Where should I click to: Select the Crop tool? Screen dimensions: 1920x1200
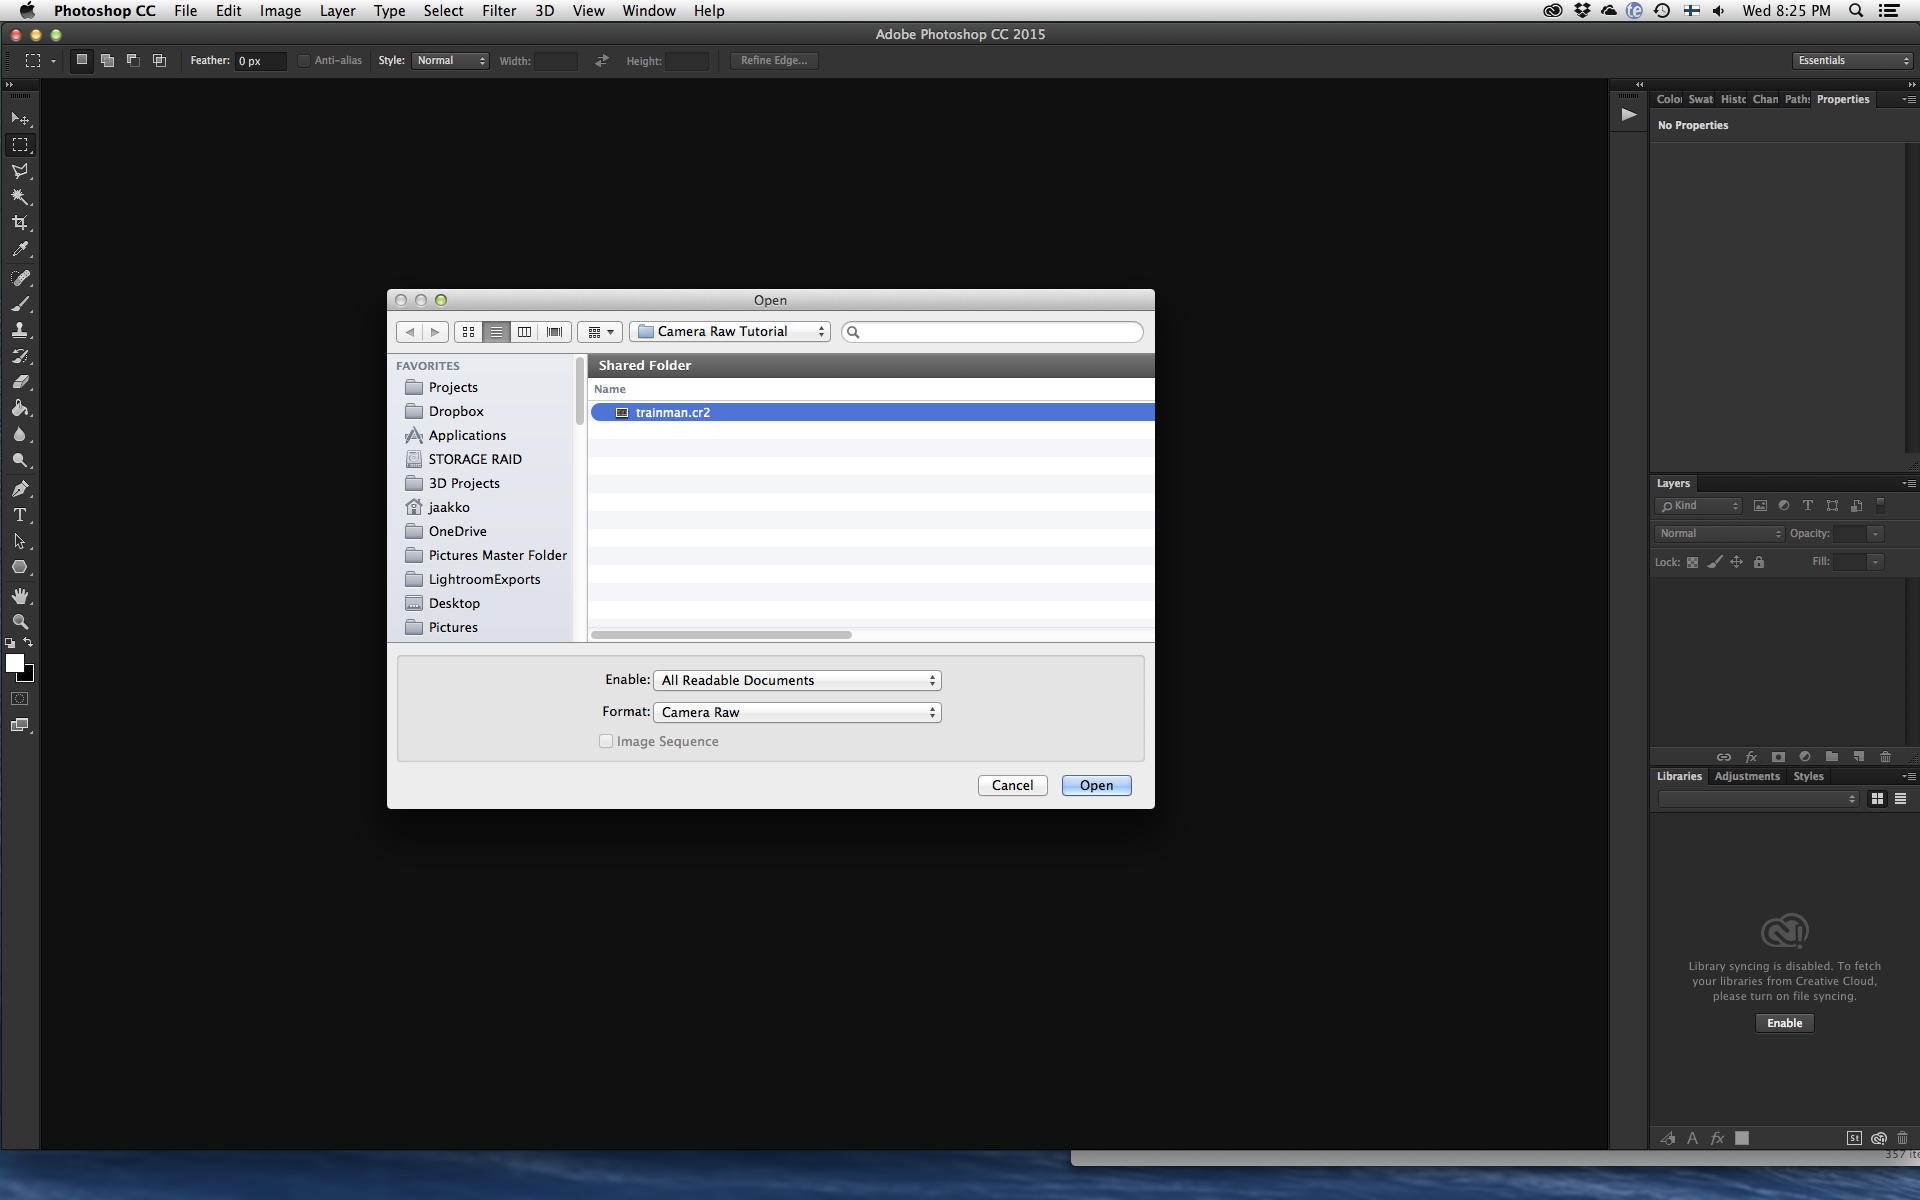20,223
